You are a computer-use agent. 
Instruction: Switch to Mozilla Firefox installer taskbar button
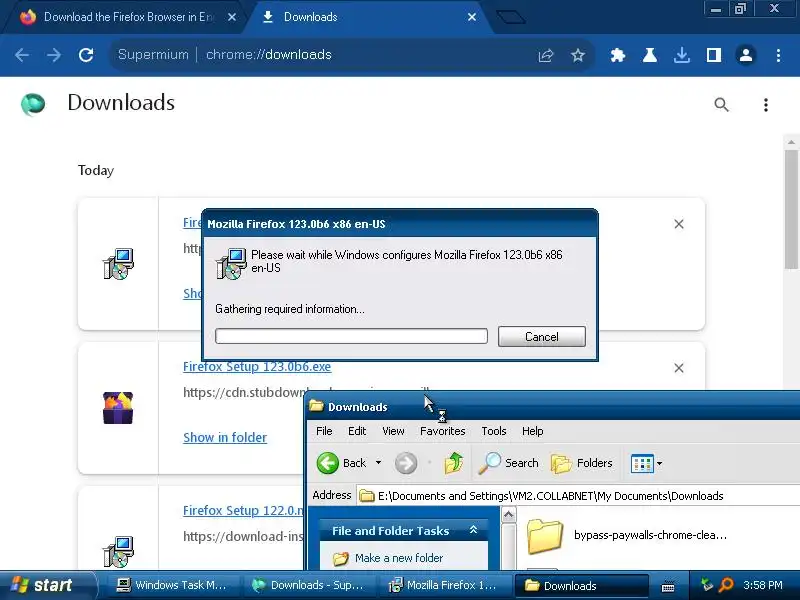443,586
